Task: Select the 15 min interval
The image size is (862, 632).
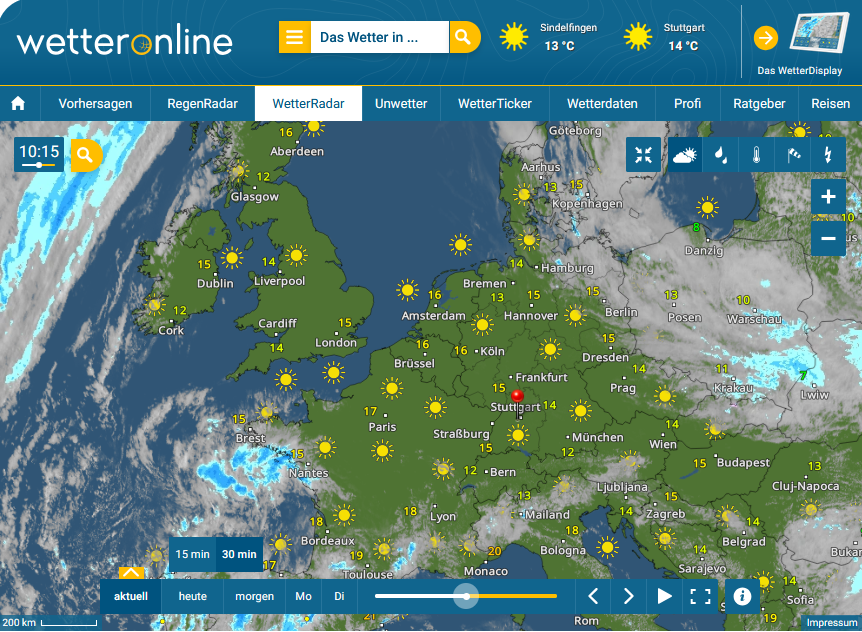Action: point(193,554)
